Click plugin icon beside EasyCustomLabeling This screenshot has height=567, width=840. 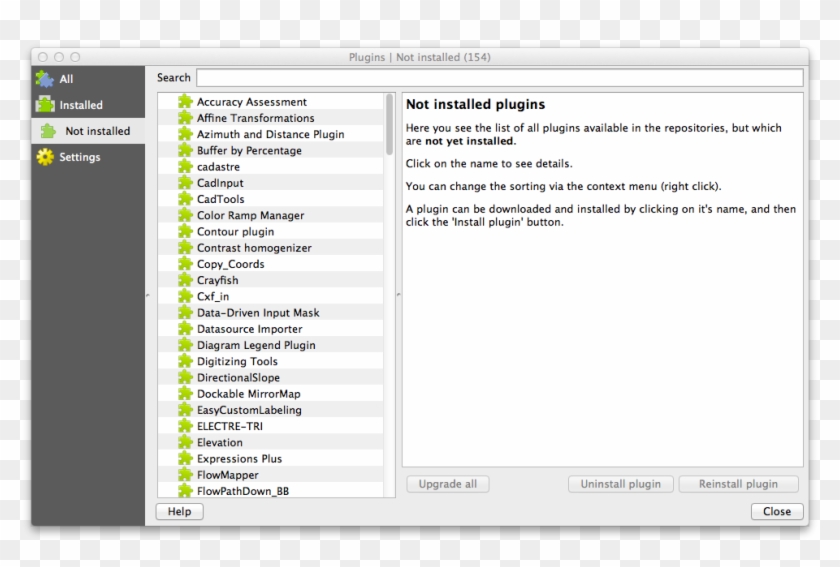(185, 409)
